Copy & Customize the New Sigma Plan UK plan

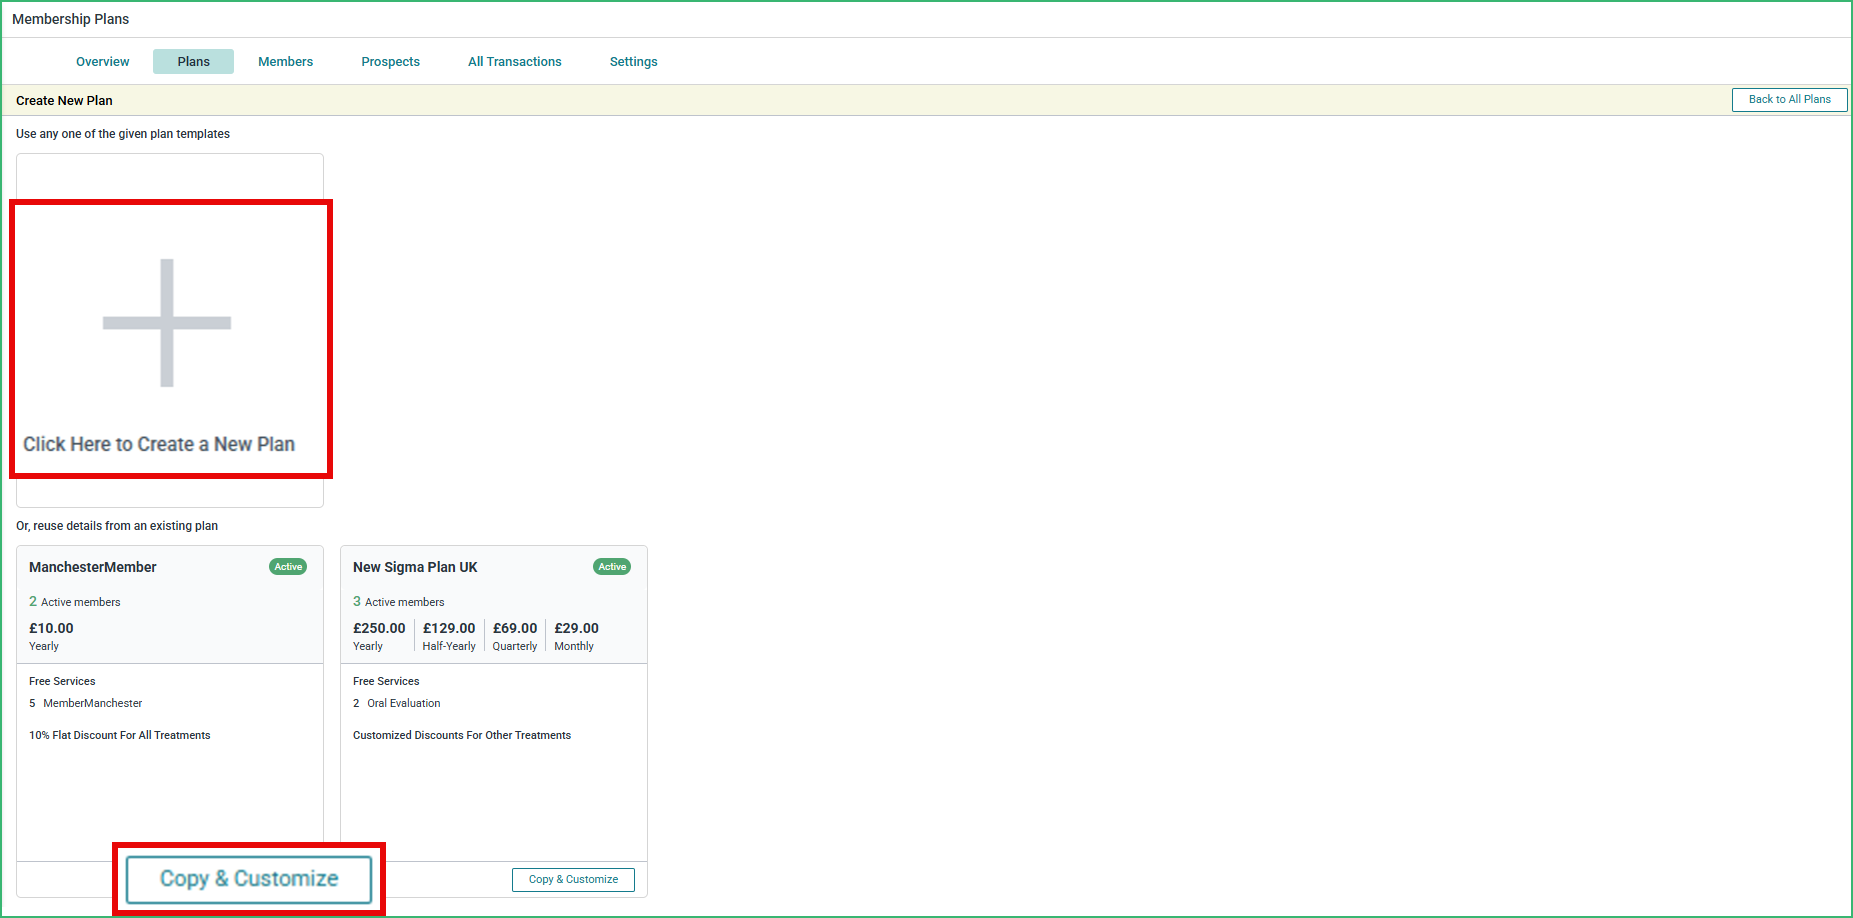(572, 879)
